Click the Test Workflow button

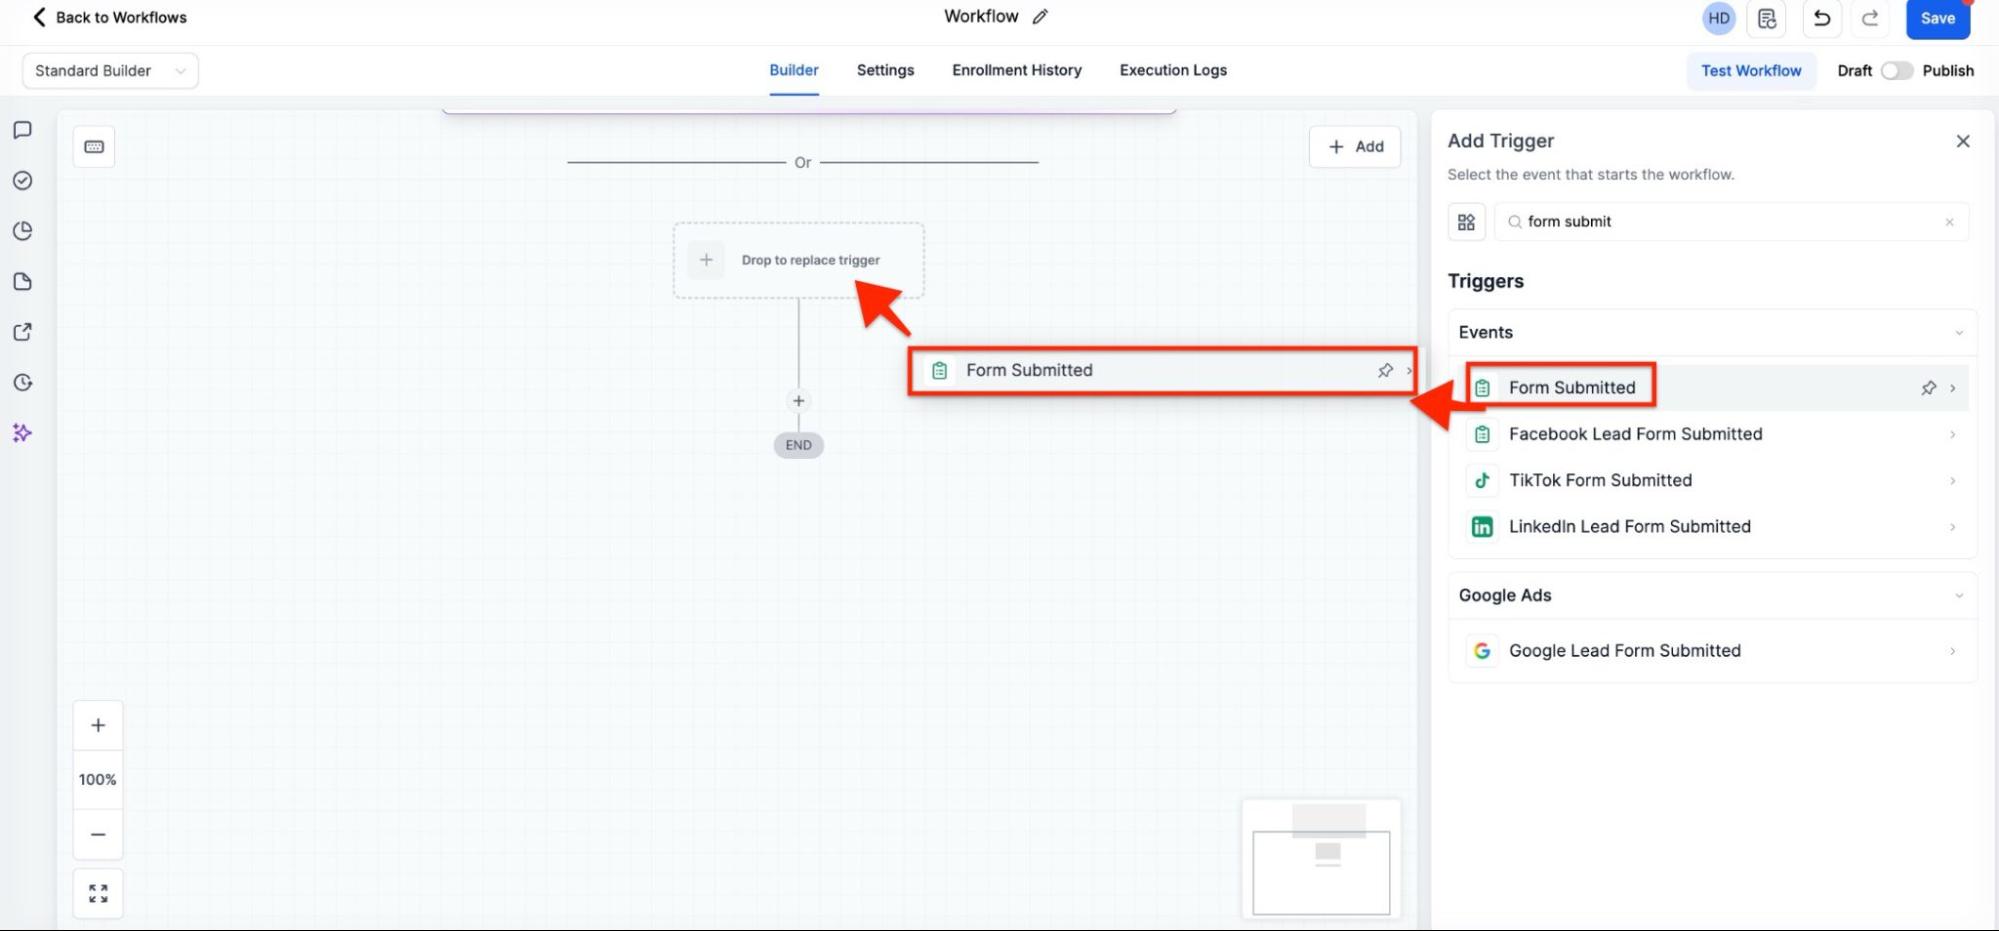1750,71
